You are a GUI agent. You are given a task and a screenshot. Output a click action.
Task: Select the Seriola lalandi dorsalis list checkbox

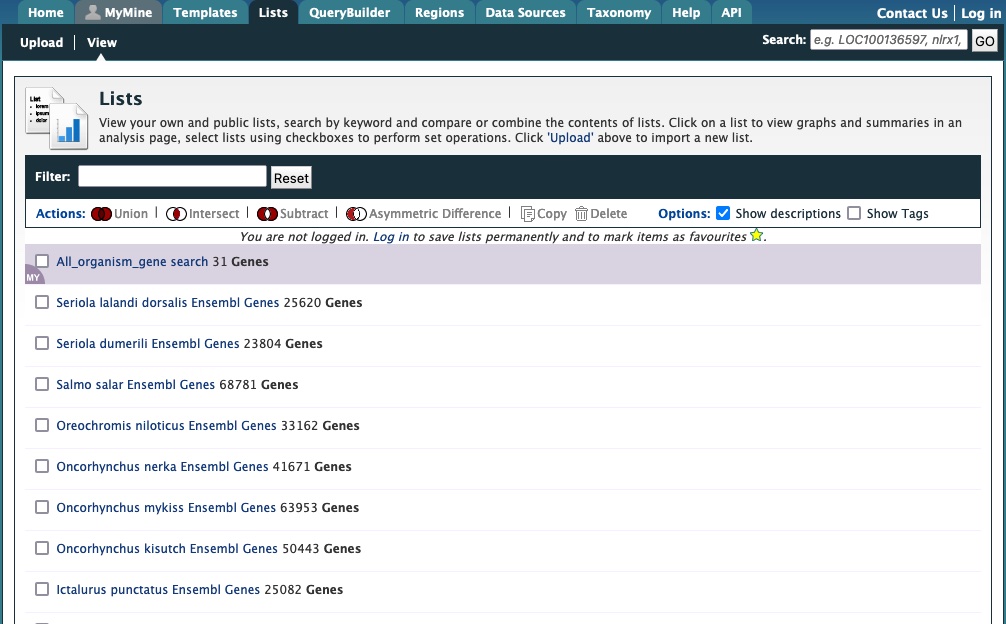coord(42,302)
